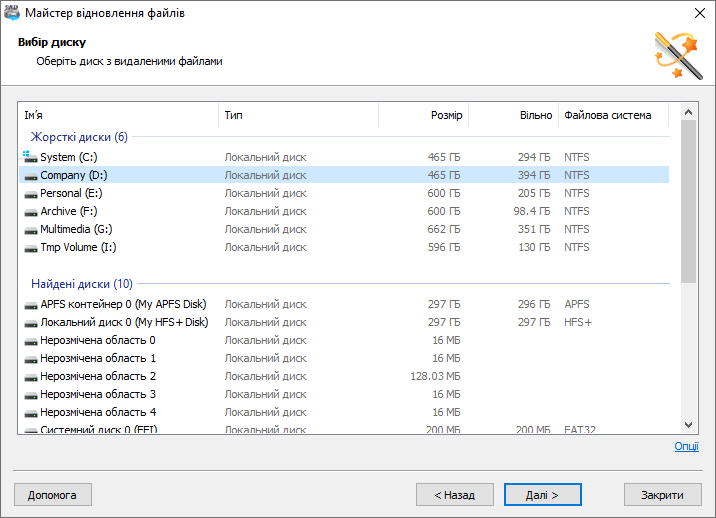This screenshot has width=716, height=518.
Task: Click the 128.03 МБ size value
Action: pyautogui.click(x=435, y=376)
